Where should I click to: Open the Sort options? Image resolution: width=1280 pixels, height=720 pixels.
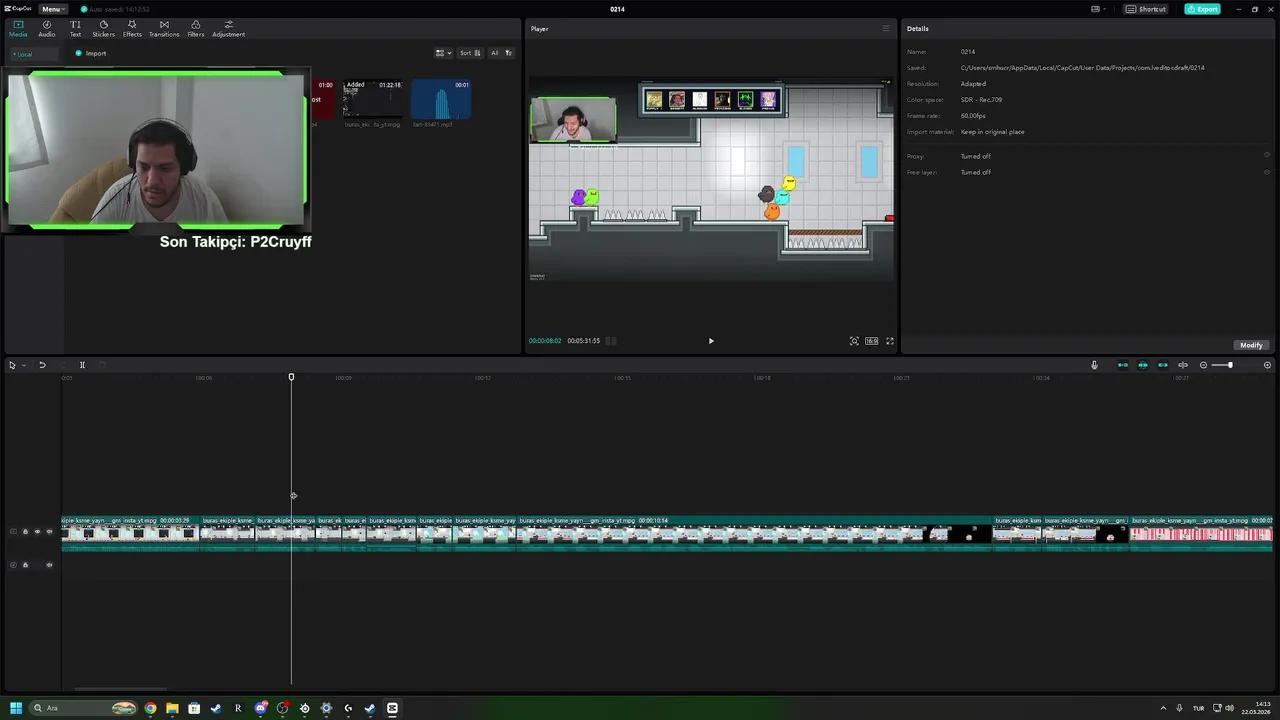(x=470, y=53)
